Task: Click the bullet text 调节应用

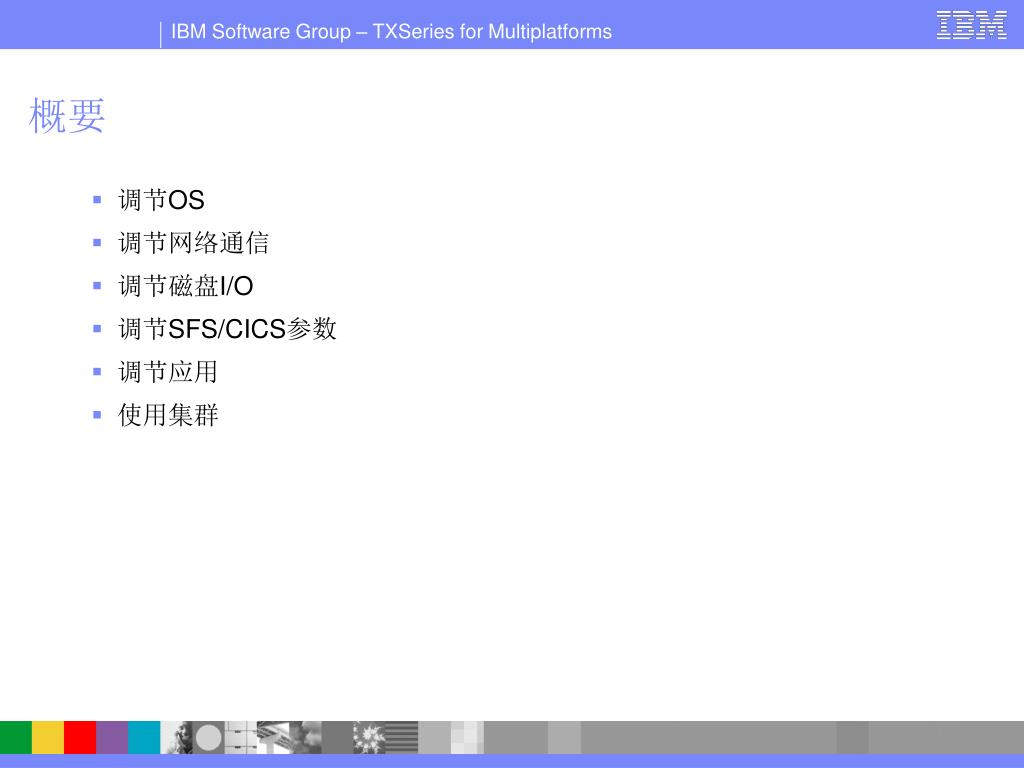Action: (168, 372)
